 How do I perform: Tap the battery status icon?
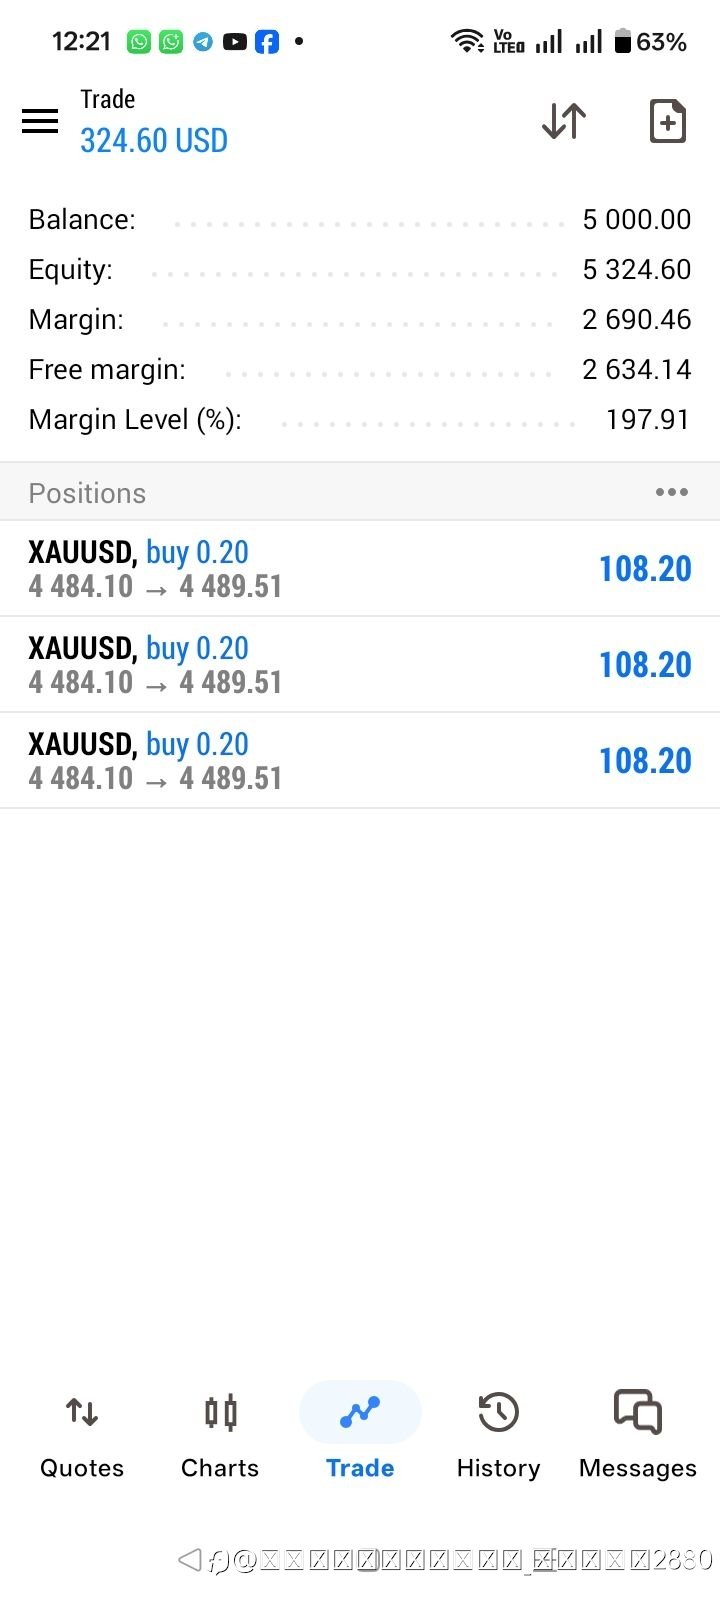click(623, 42)
